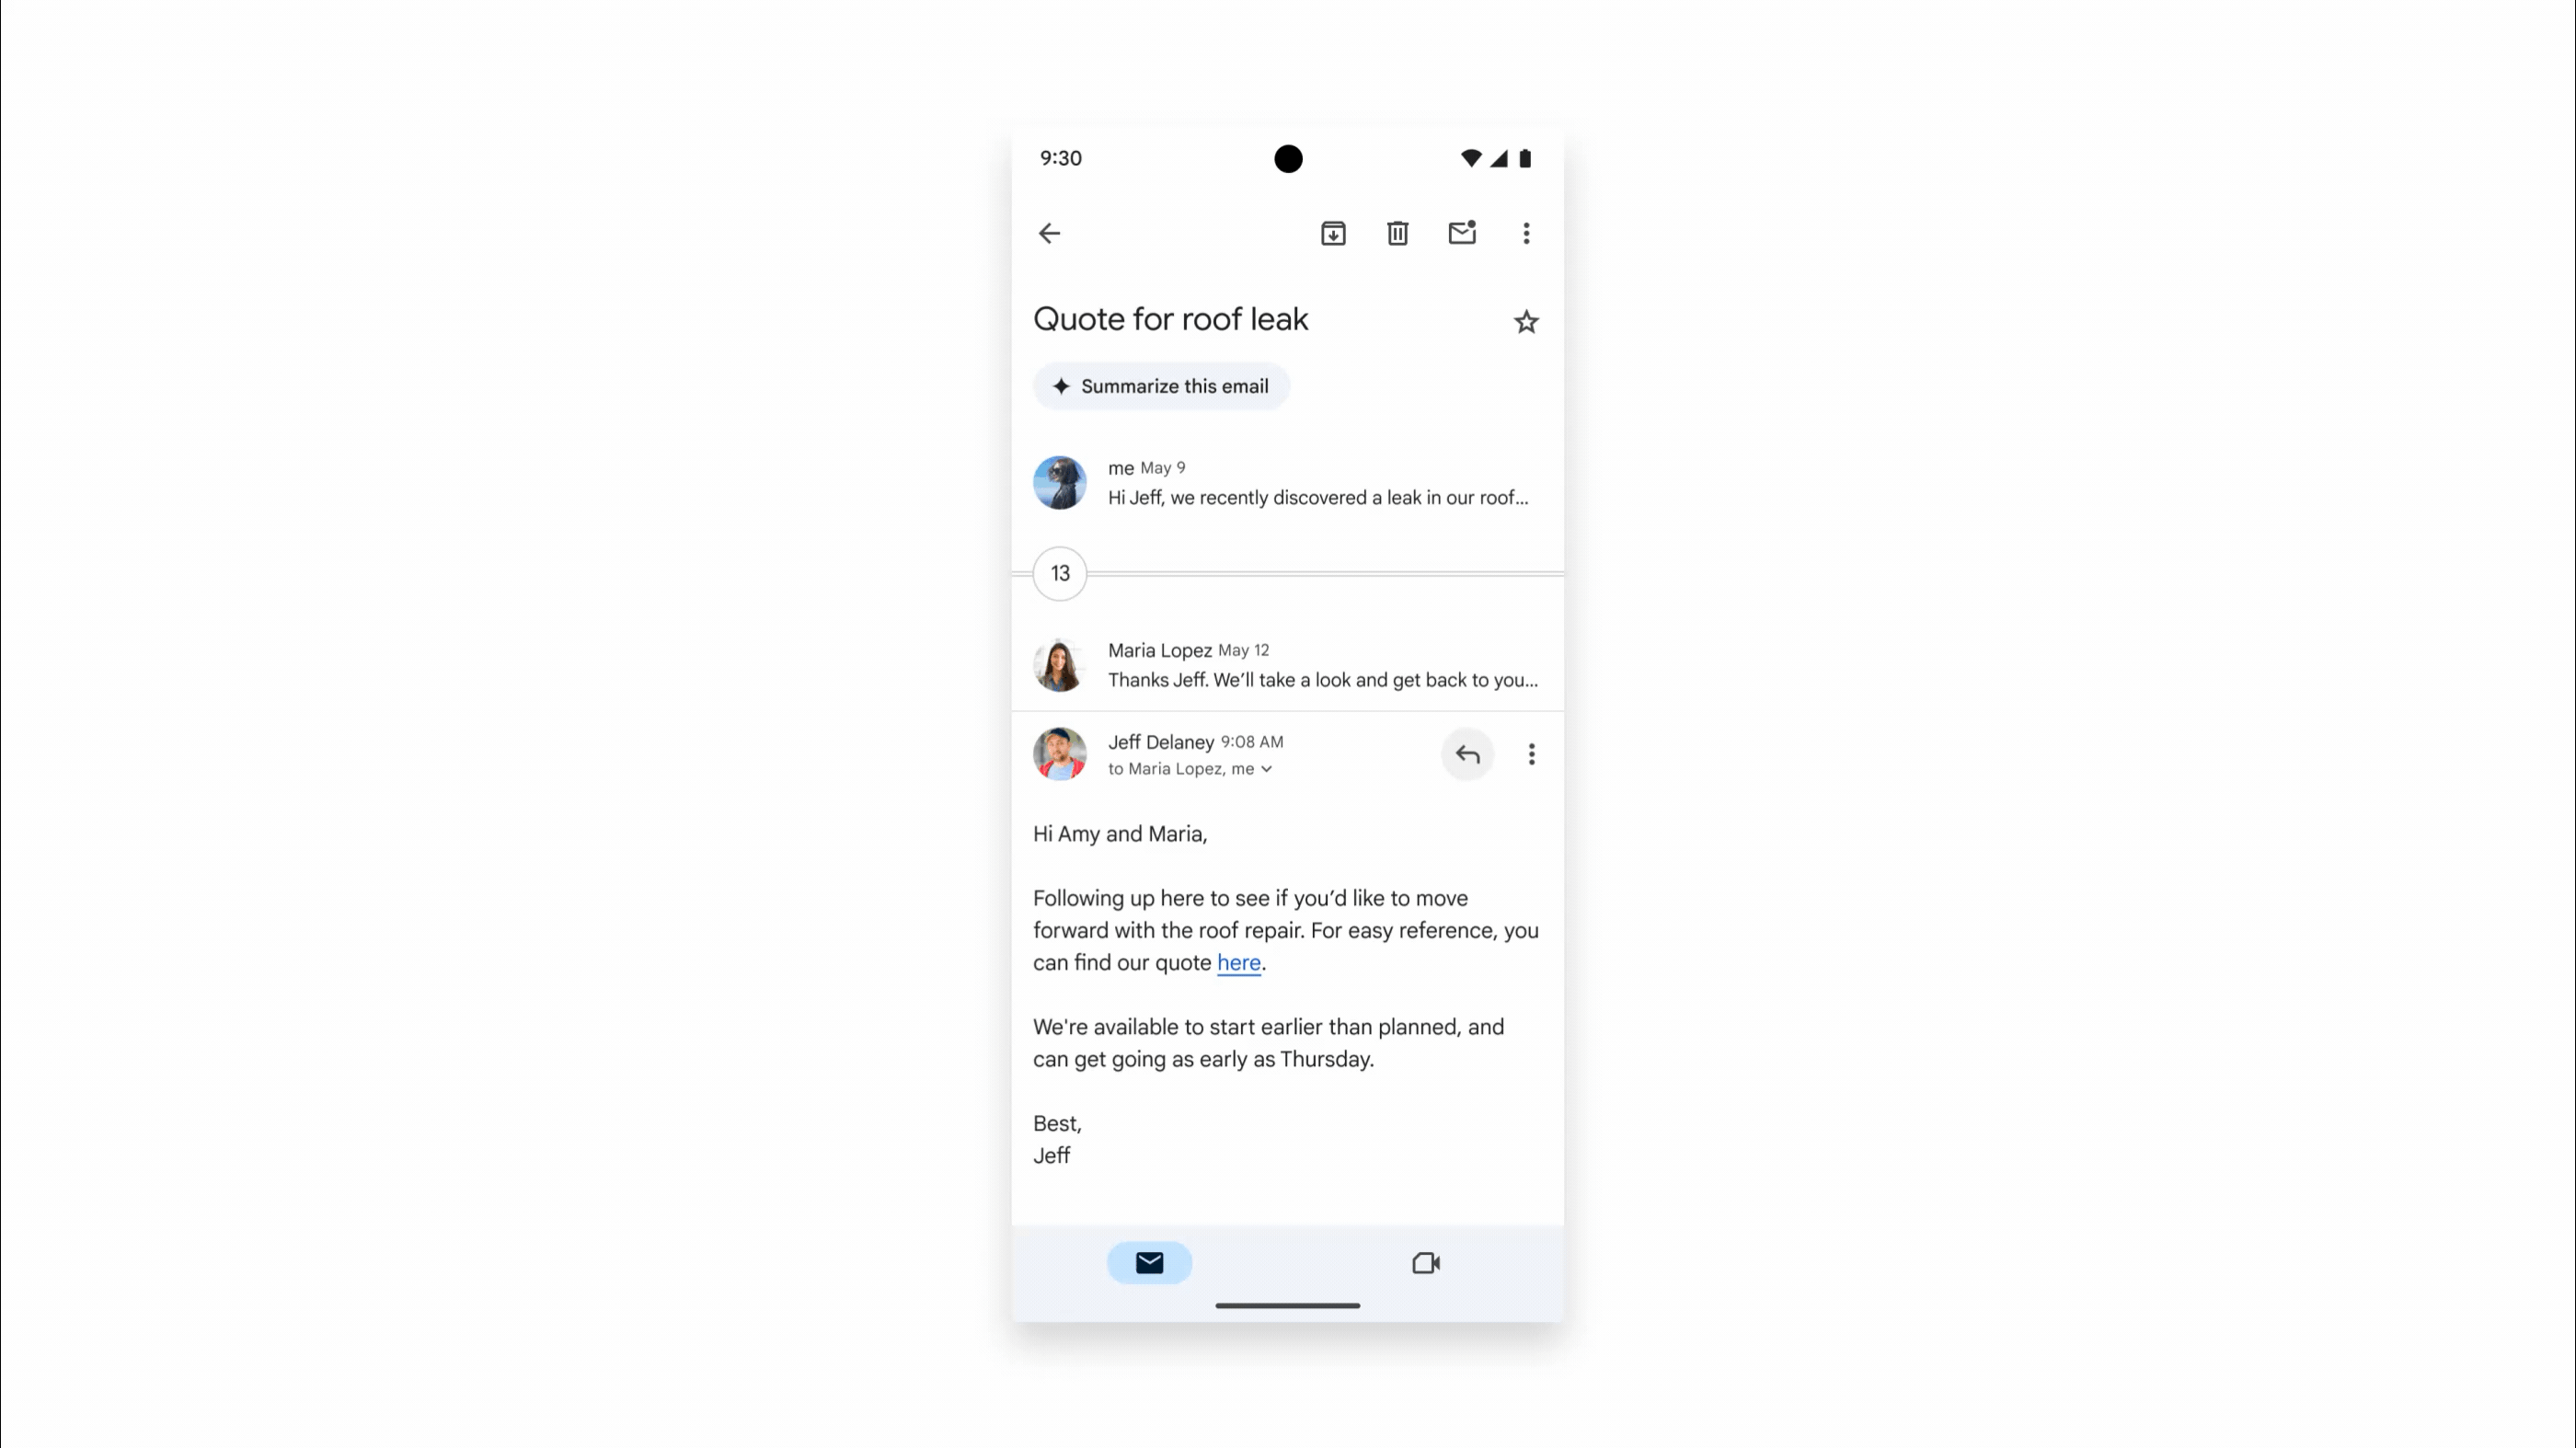
Task: Click the back navigation arrow
Action: pyautogui.click(x=1047, y=232)
